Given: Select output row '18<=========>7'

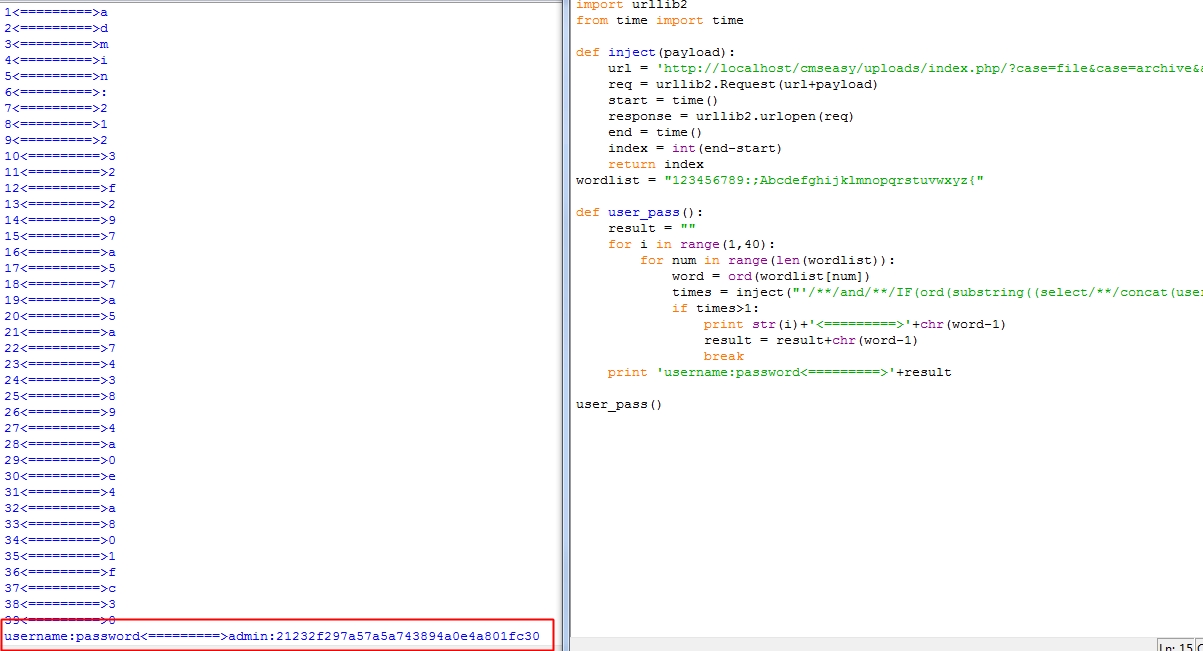Looking at the screenshot, I should point(60,284).
